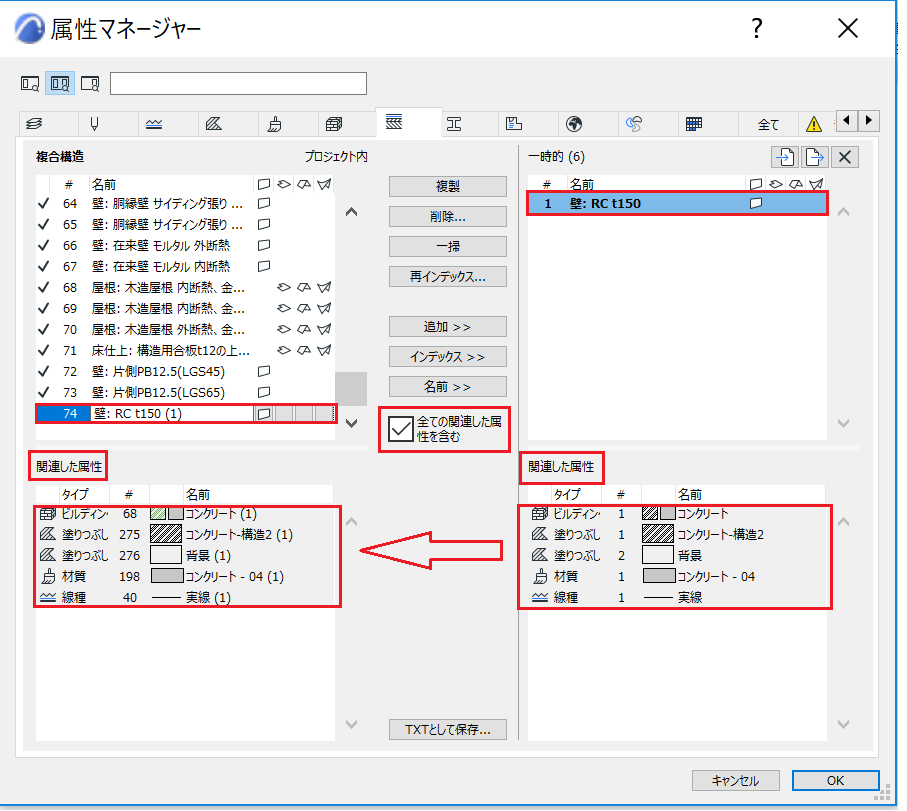This screenshot has width=907, height=811.
Task: Open the Layers attribute tab
Action: 35,123
